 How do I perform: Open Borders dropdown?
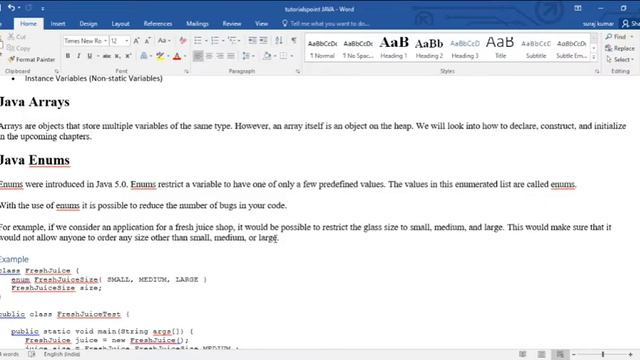(292, 56)
